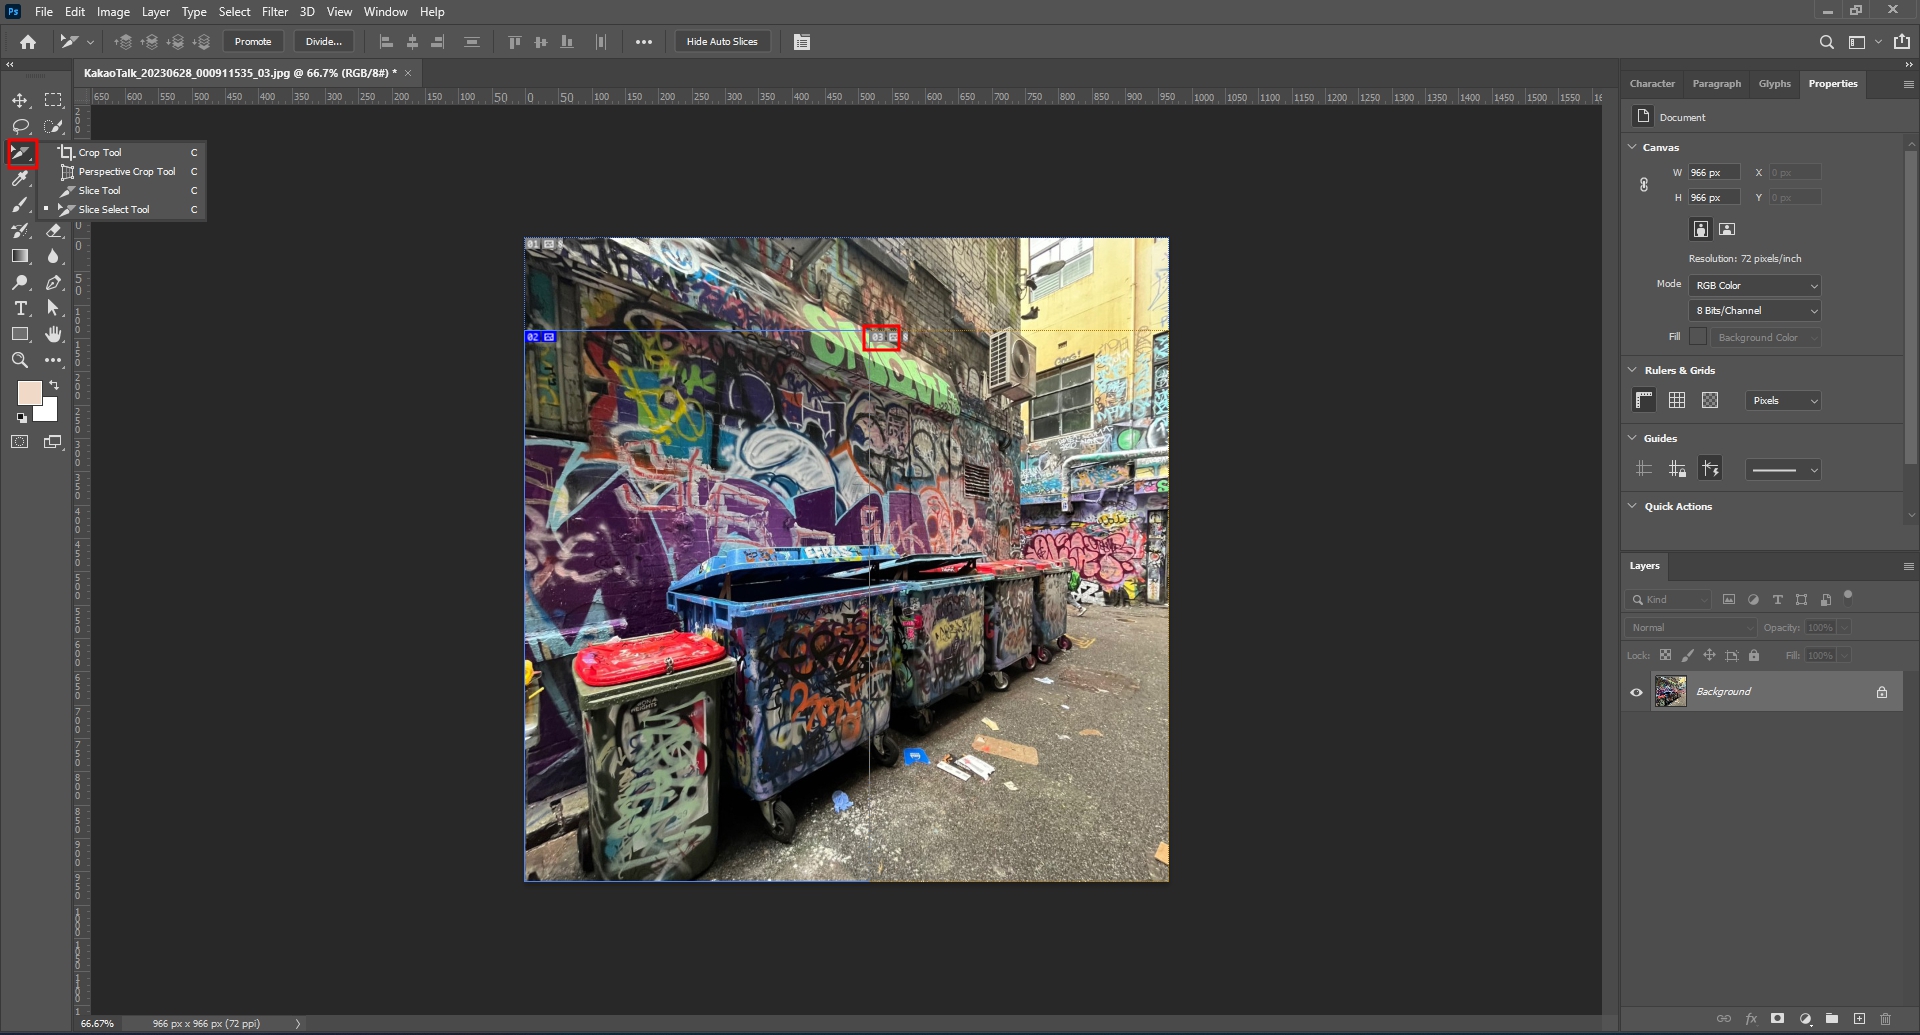Select the Rectangular Marquee tool

click(54, 101)
